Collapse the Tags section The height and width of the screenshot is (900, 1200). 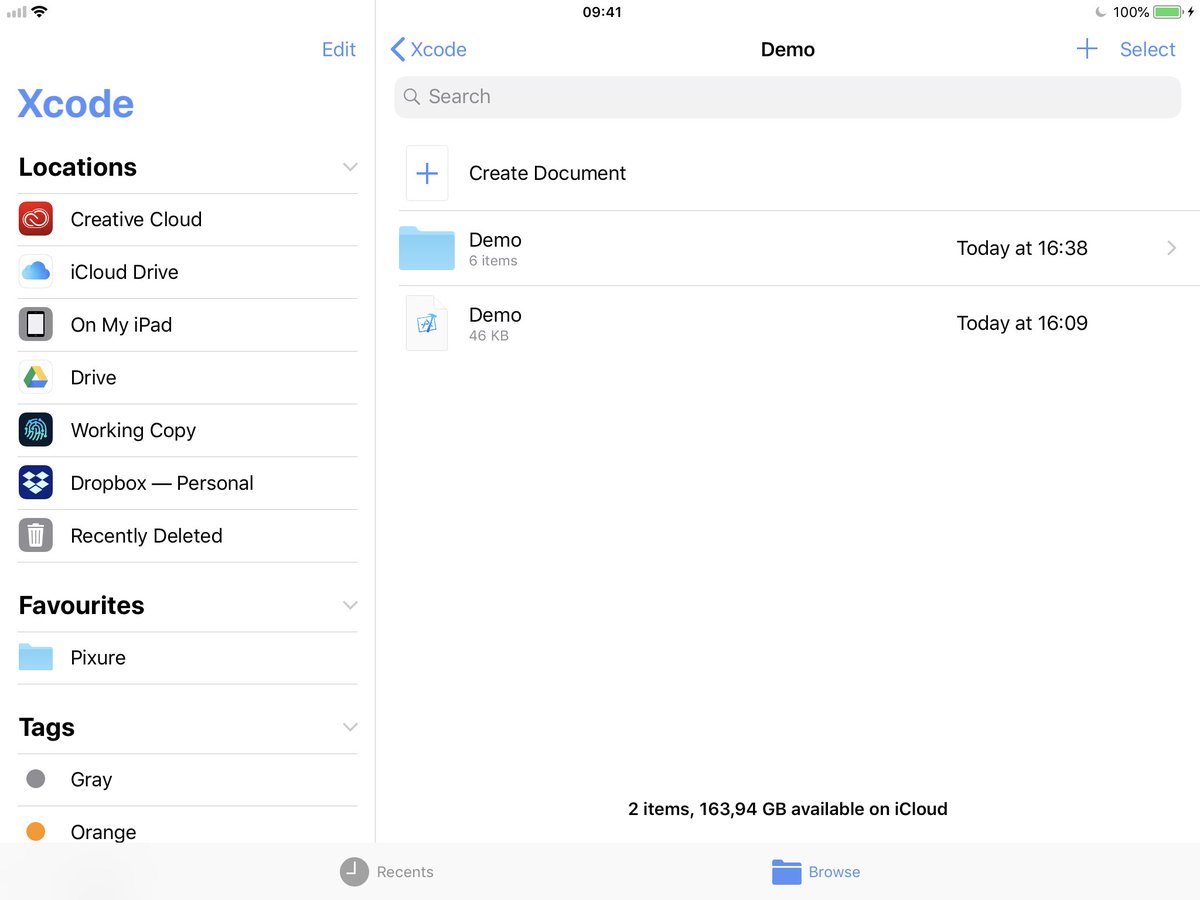pos(350,727)
